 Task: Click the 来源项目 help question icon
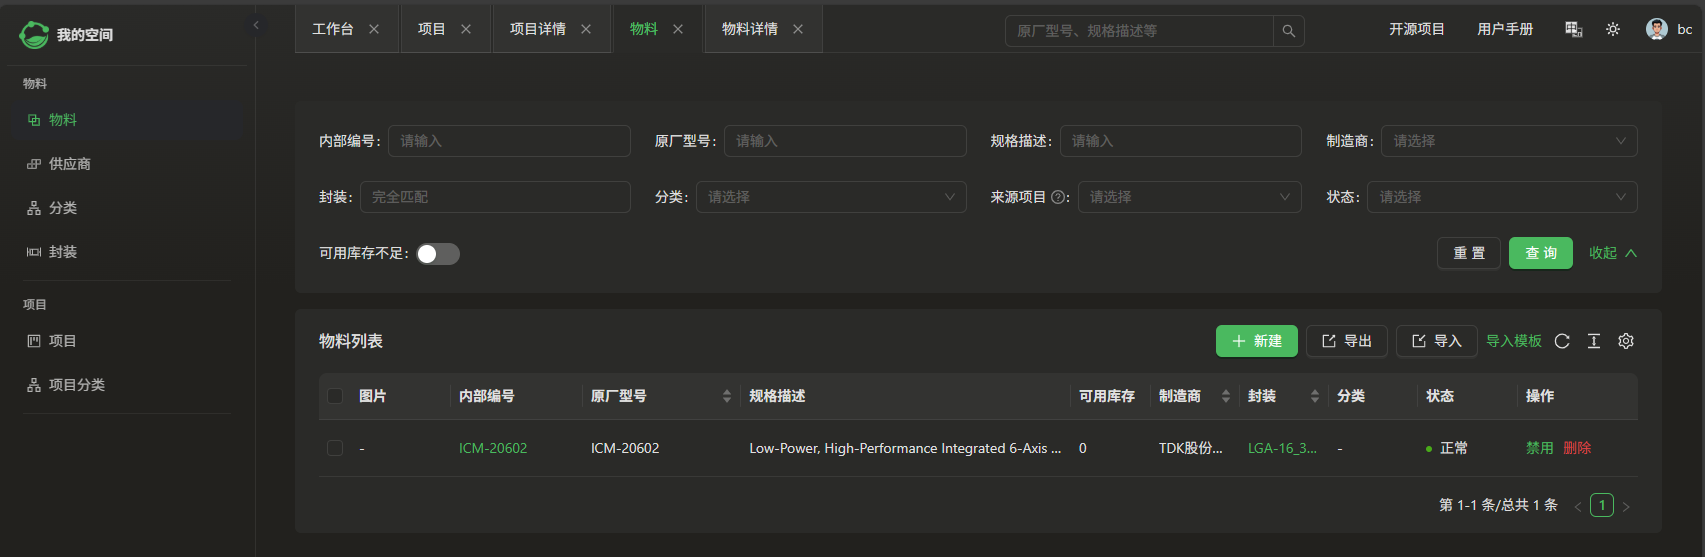click(x=1058, y=197)
